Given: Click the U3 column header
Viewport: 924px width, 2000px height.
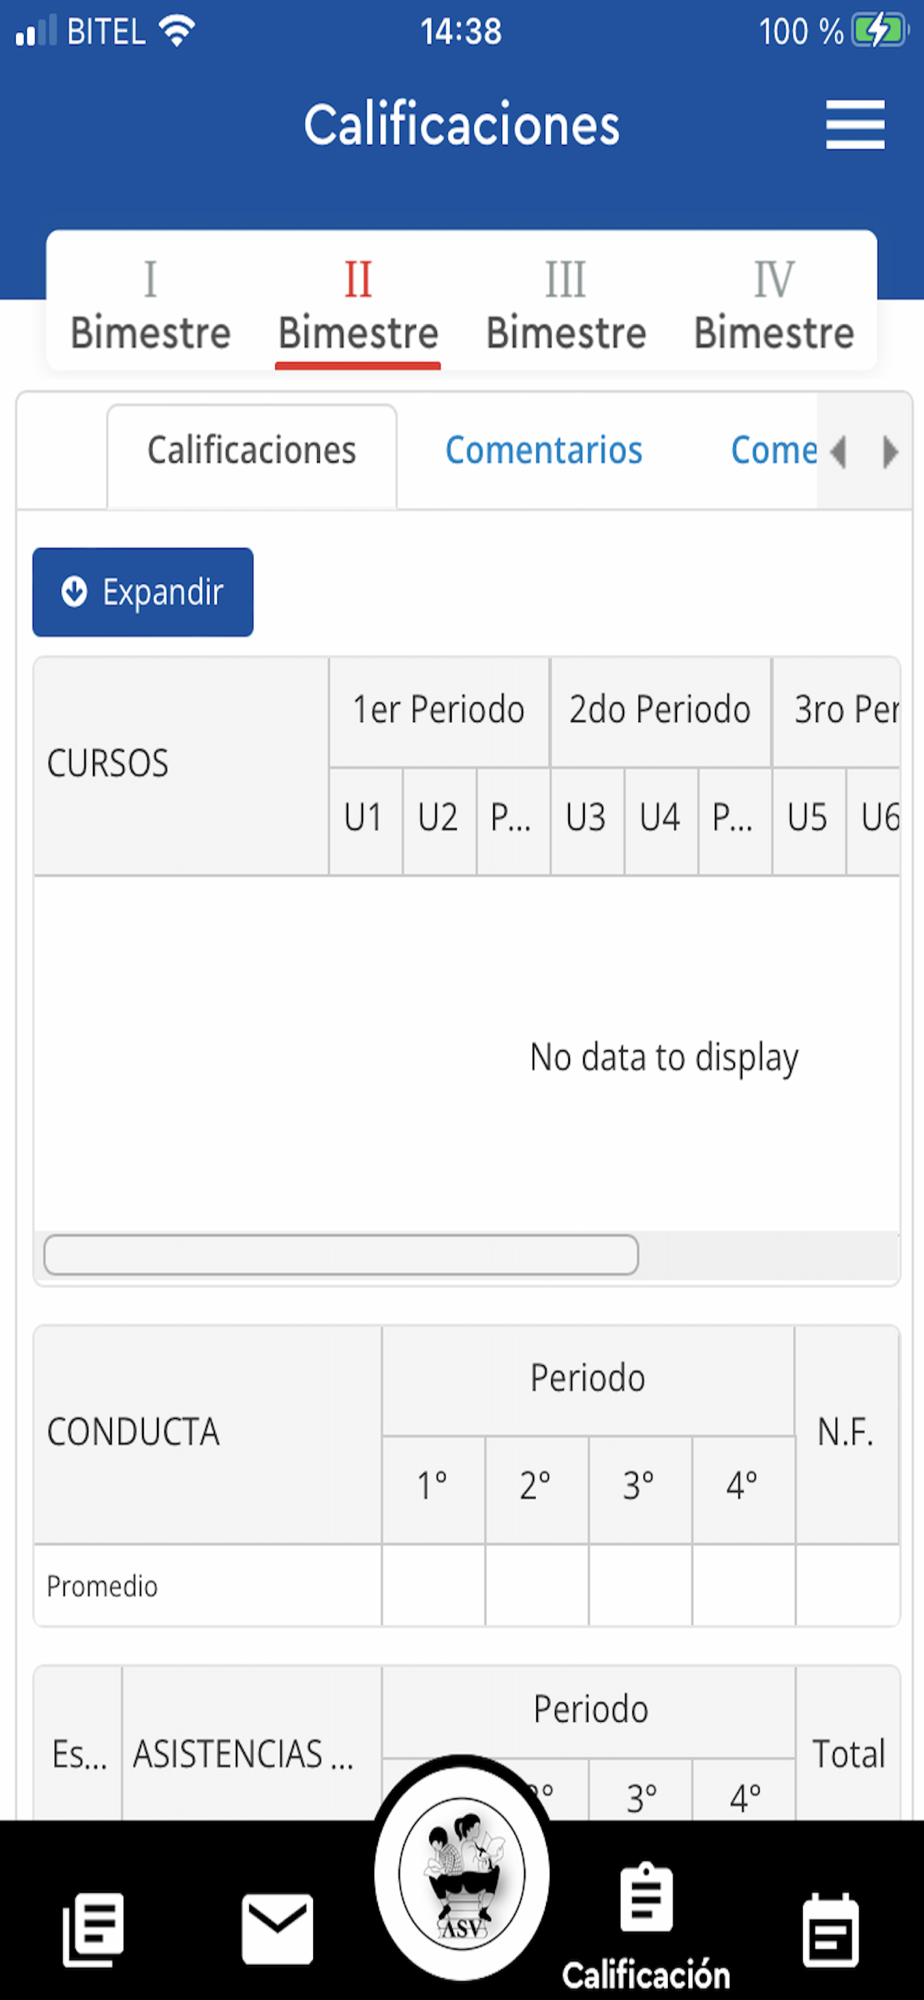Looking at the screenshot, I should click(x=586, y=819).
